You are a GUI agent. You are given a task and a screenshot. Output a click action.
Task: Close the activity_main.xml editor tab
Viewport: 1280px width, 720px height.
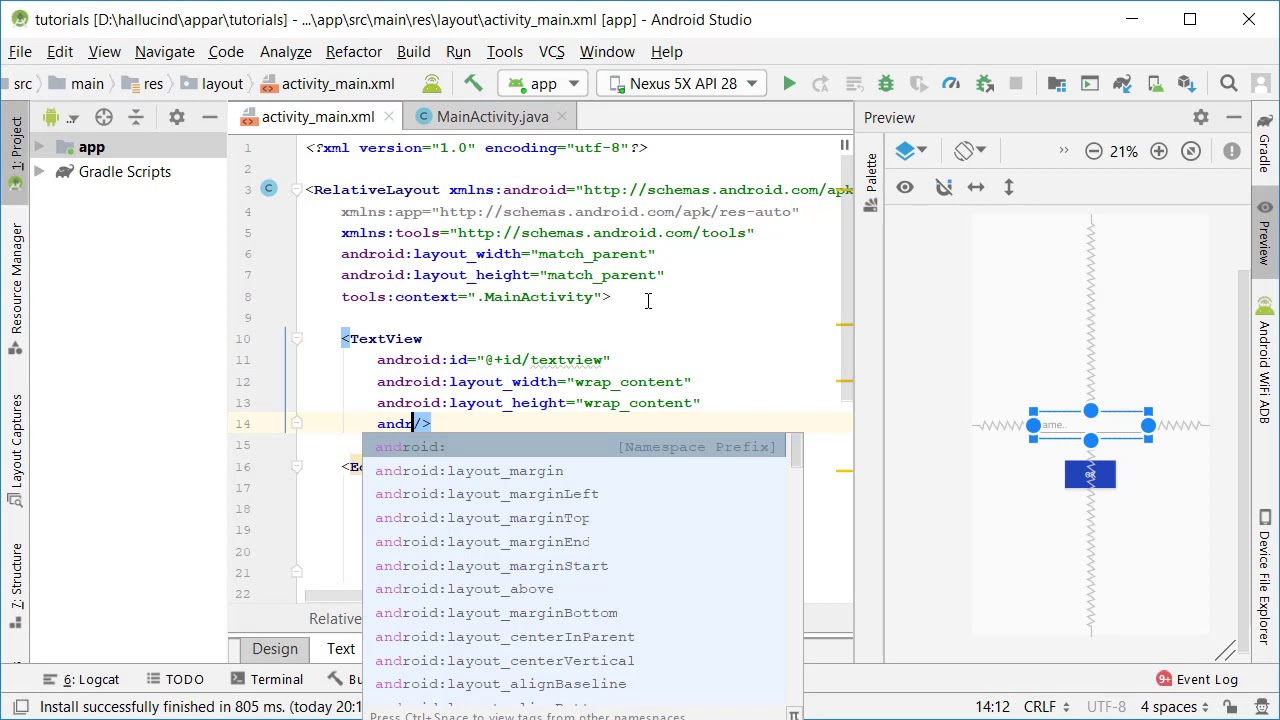[x=389, y=117]
